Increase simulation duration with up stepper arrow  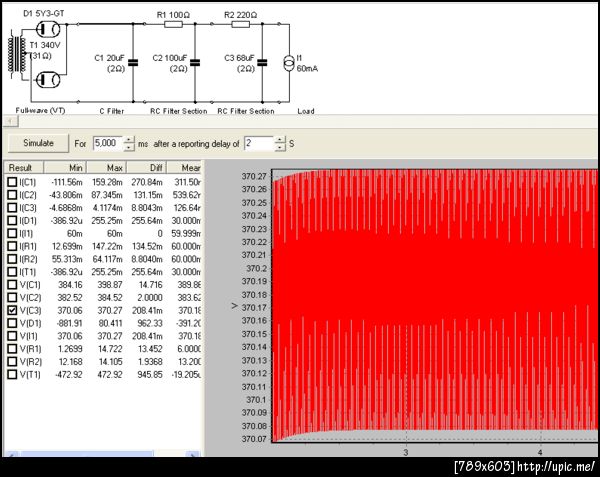[x=129, y=140]
